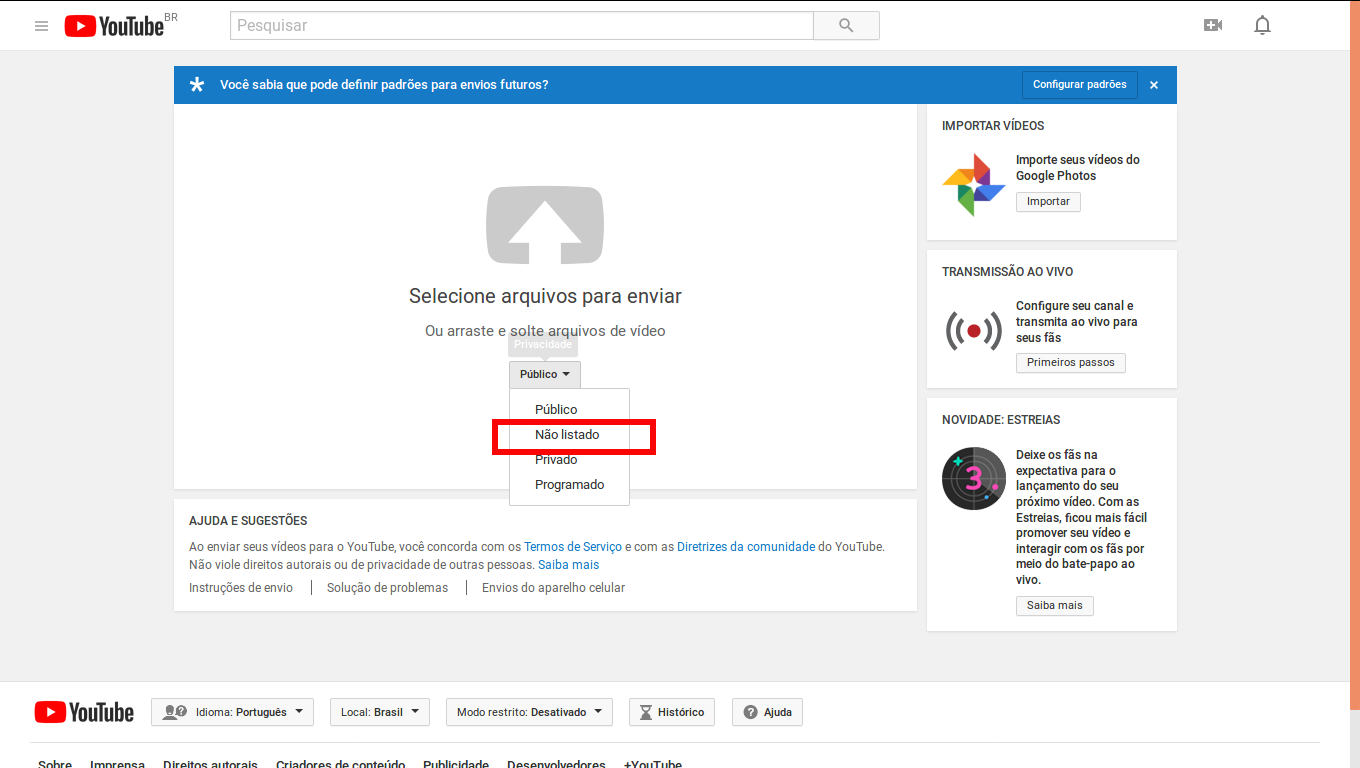
Task: Click the star icon in blue banner
Action: pyautogui.click(x=197, y=85)
